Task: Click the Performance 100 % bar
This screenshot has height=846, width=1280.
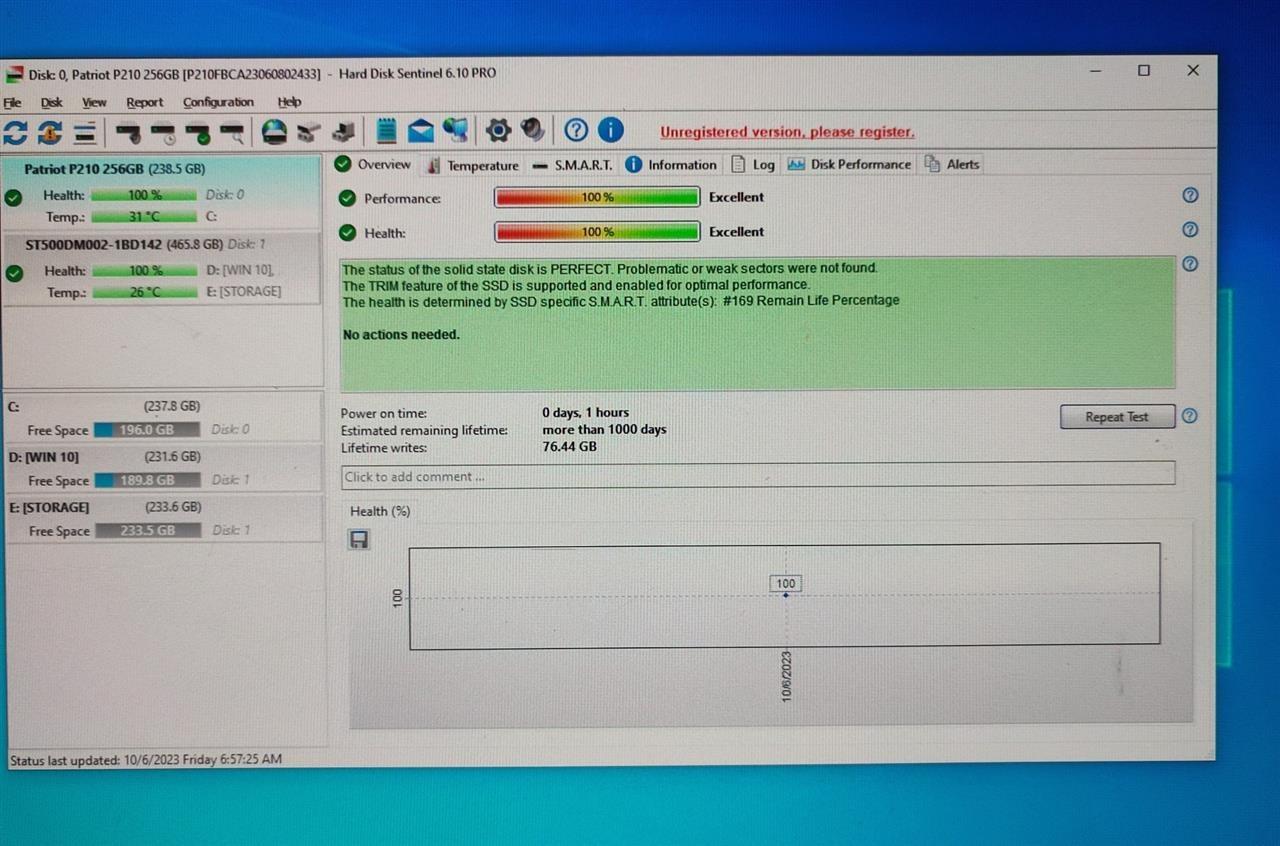Action: coord(597,197)
